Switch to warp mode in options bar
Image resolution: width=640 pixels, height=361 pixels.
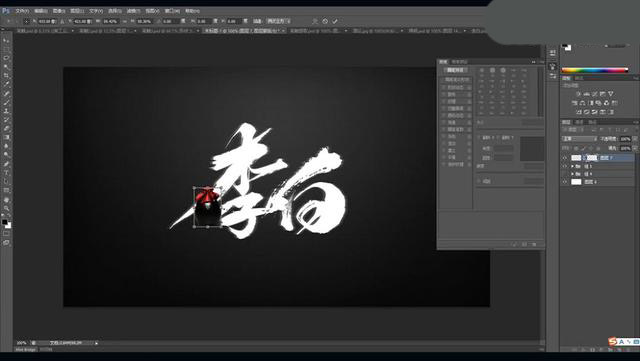pyautogui.click(x=315, y=21)
